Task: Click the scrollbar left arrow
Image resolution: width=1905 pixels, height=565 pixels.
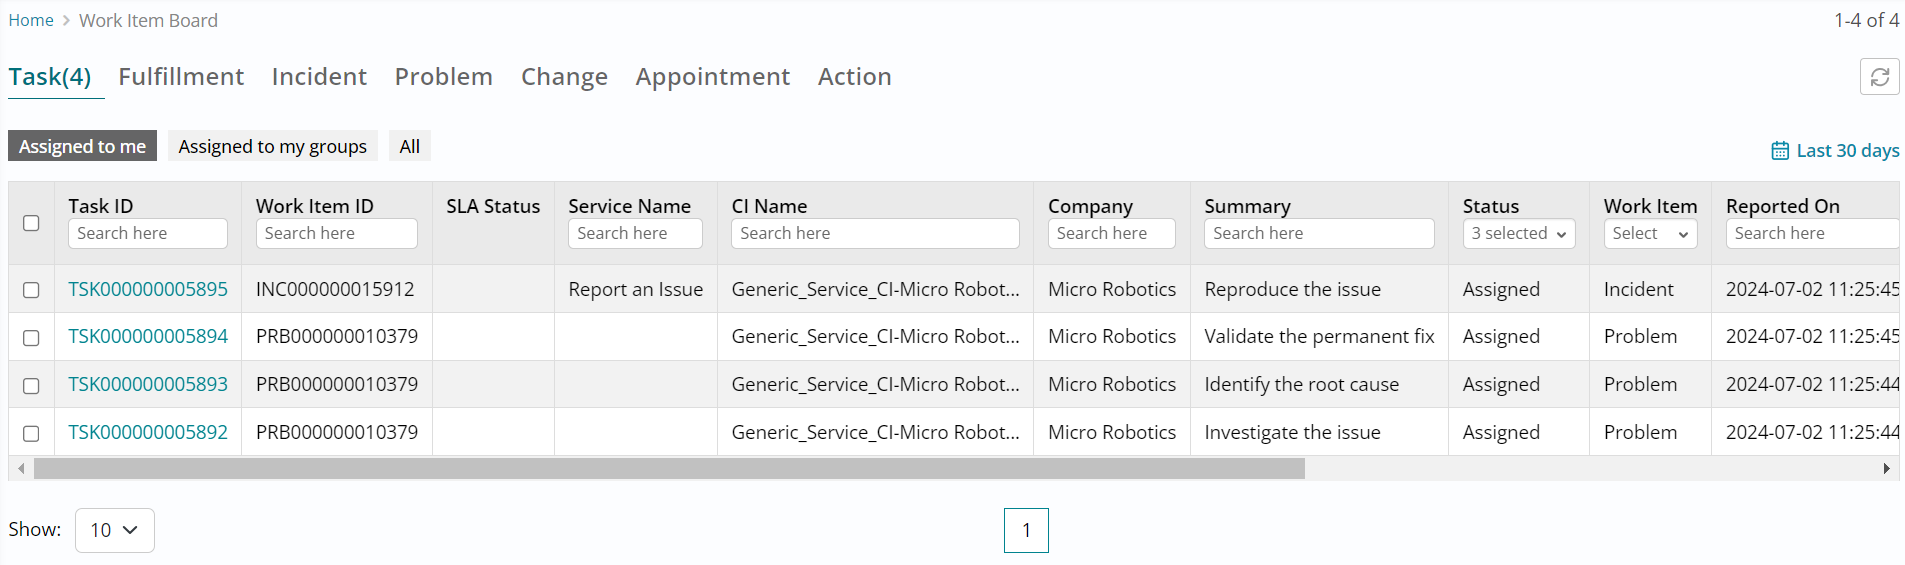Action: pos(21,468)
